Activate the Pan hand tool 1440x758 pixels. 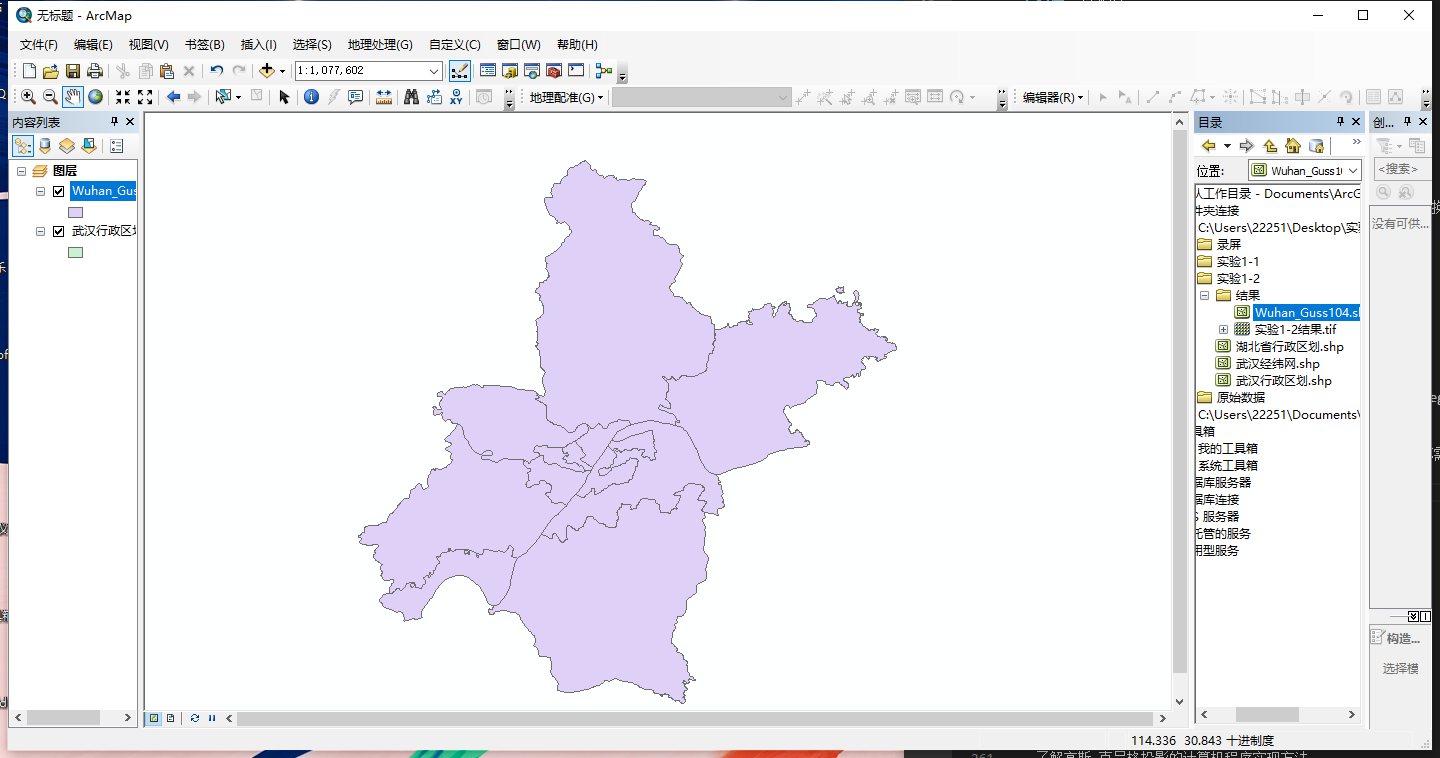click(73, 97)
